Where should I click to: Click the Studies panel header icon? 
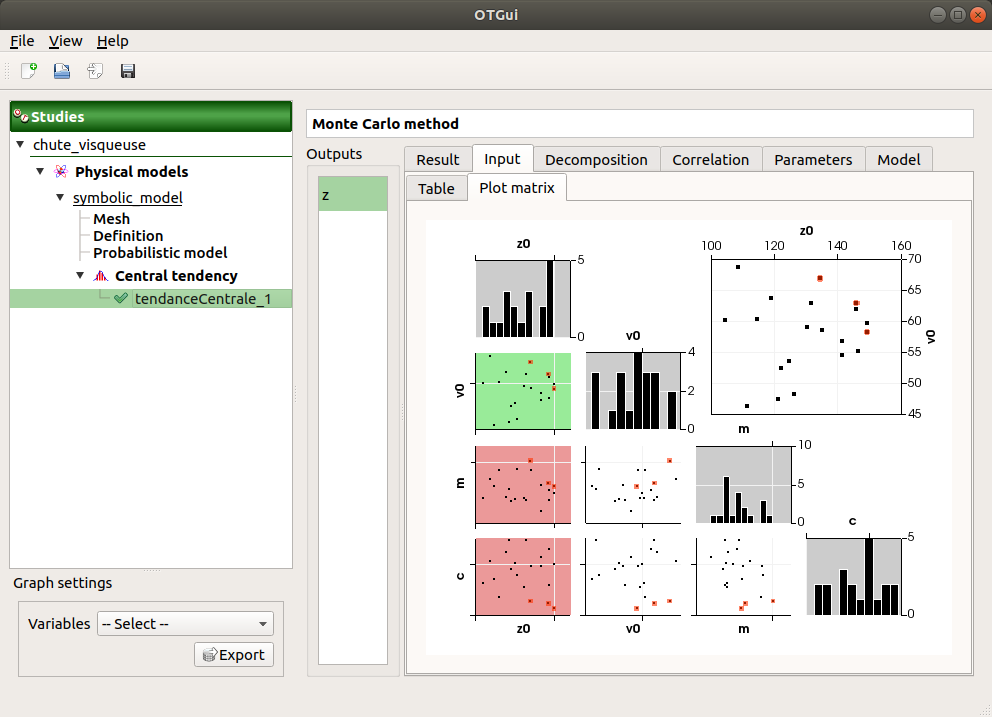click(21, 116)
